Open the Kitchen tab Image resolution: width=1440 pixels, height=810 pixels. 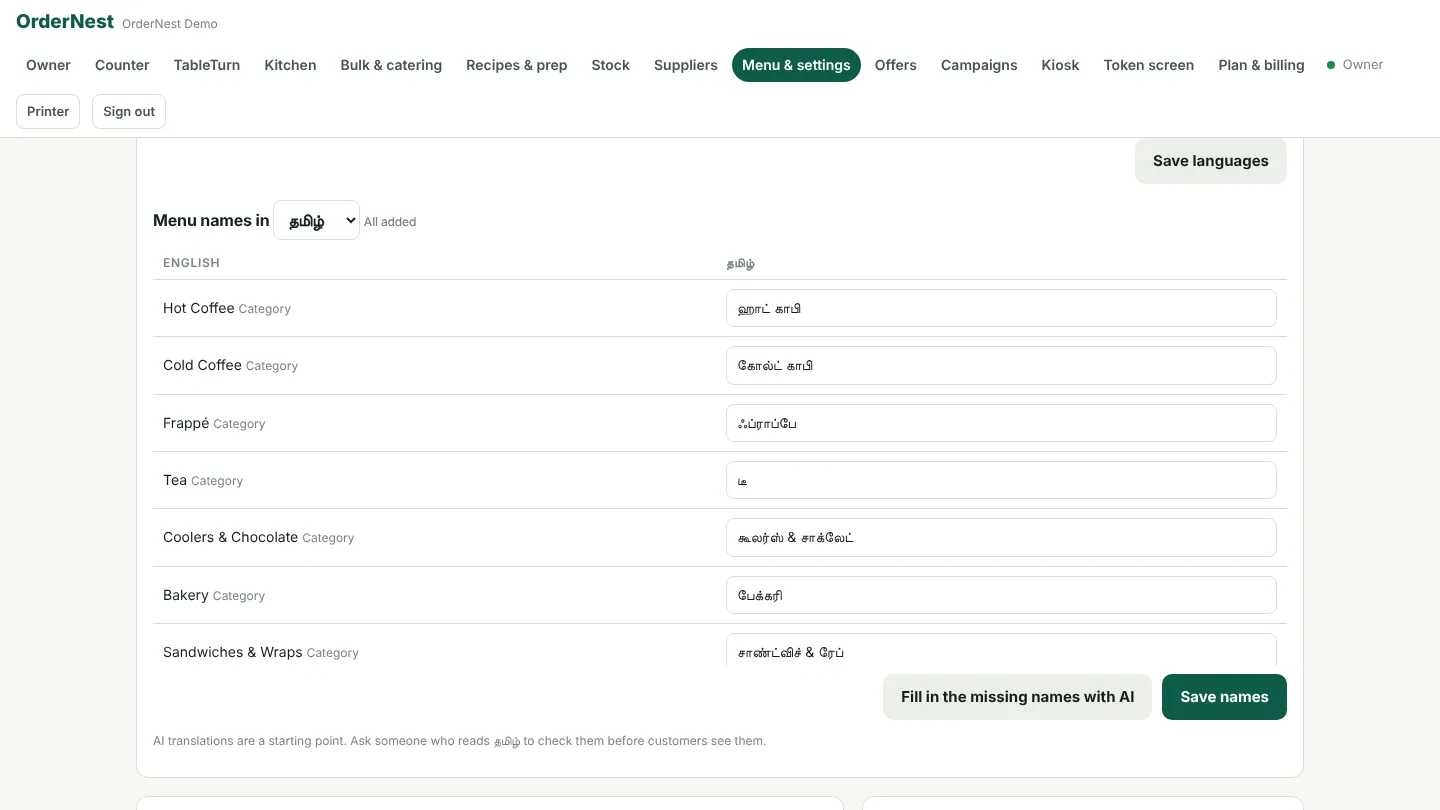tap(290, 65)
